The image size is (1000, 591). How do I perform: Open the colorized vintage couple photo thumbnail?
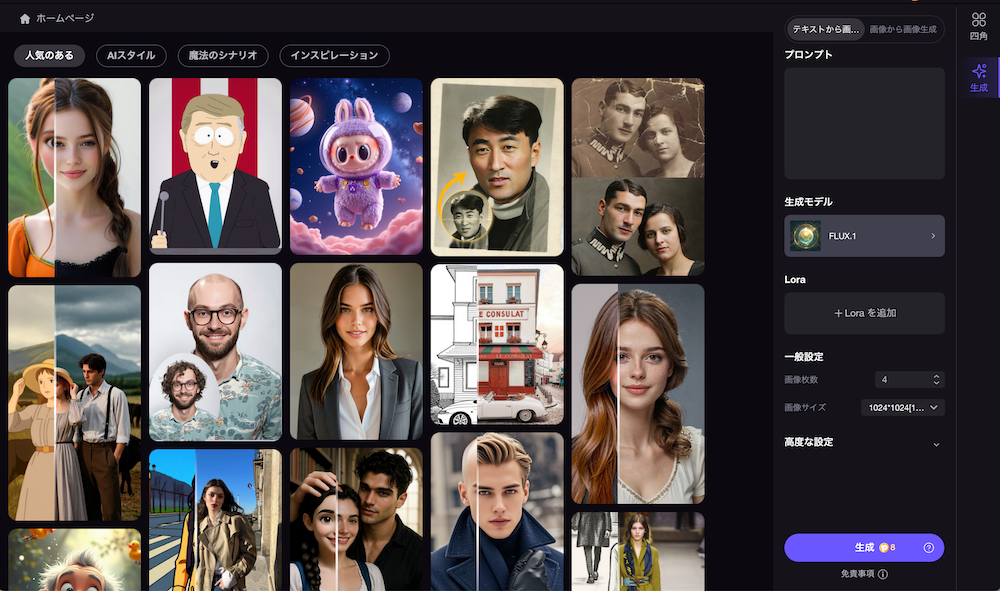pyautogui.click(x=638, y=177)
